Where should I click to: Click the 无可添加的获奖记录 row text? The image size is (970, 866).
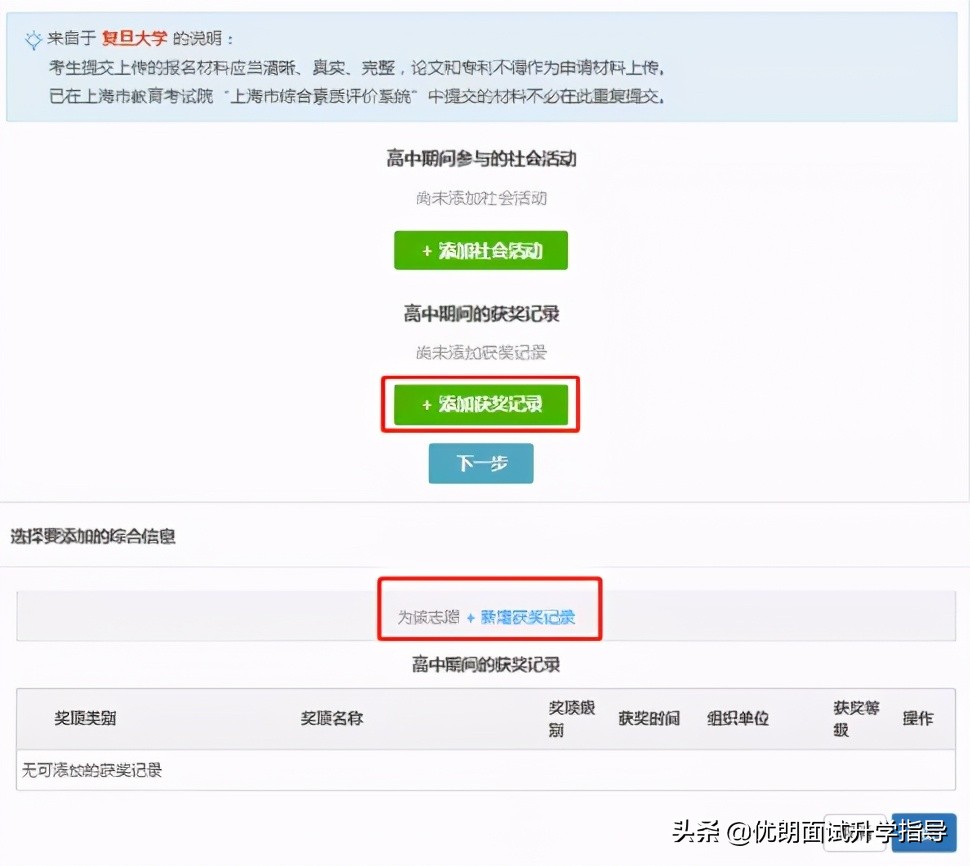click(92, 770)
